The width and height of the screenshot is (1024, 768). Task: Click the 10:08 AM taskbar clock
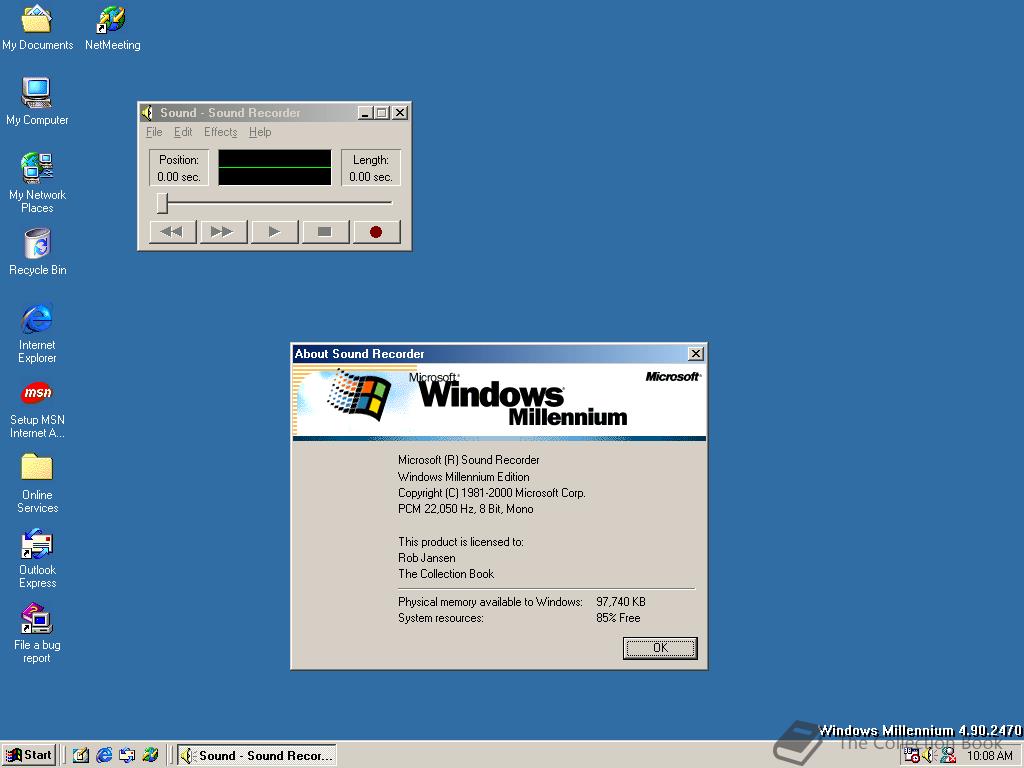point(990,756)
